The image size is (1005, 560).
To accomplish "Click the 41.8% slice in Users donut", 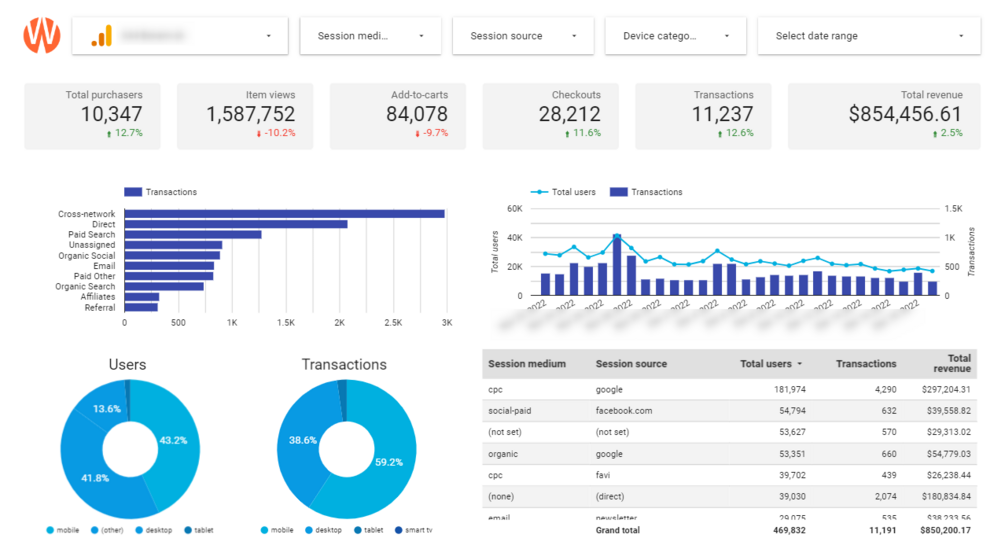I will 95,477.
